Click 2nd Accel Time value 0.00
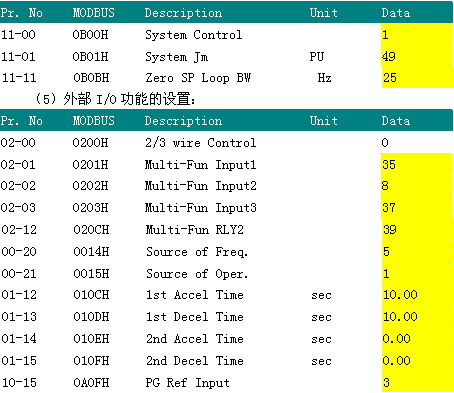Screen dimensions: 454x393 [396, 339]
